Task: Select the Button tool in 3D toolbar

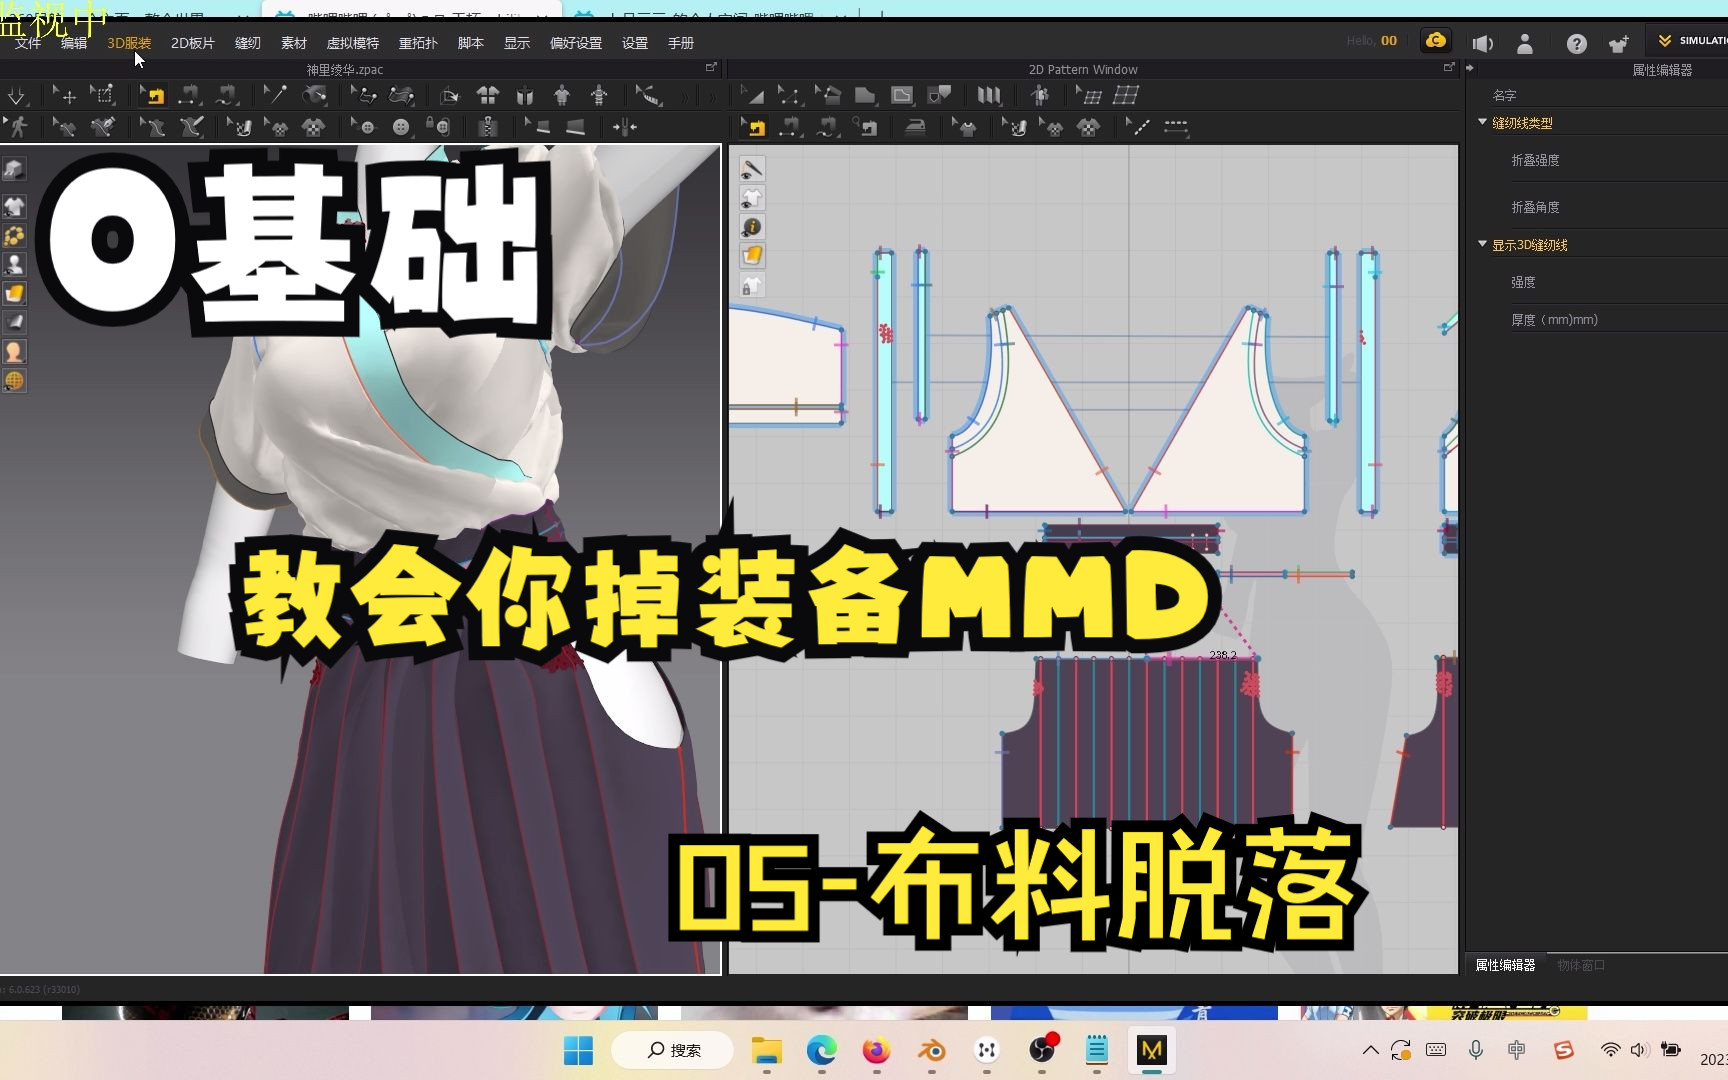Action: click(x=363, y=127)
